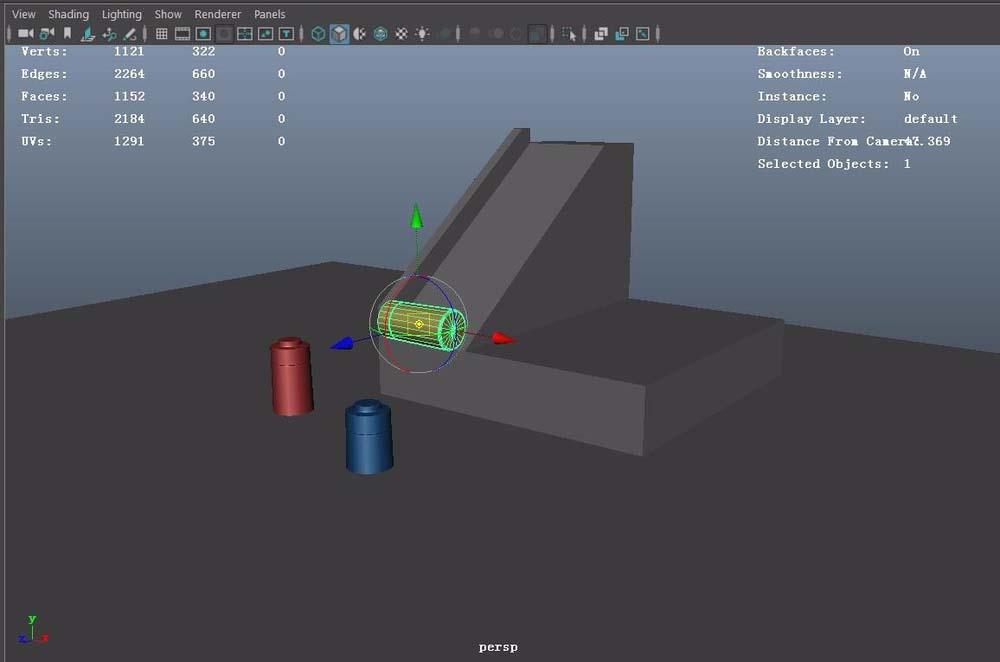This screenshot has height=662, width=1000.
Task: Switch to Wireframe display mode
Action: [318, 34]
